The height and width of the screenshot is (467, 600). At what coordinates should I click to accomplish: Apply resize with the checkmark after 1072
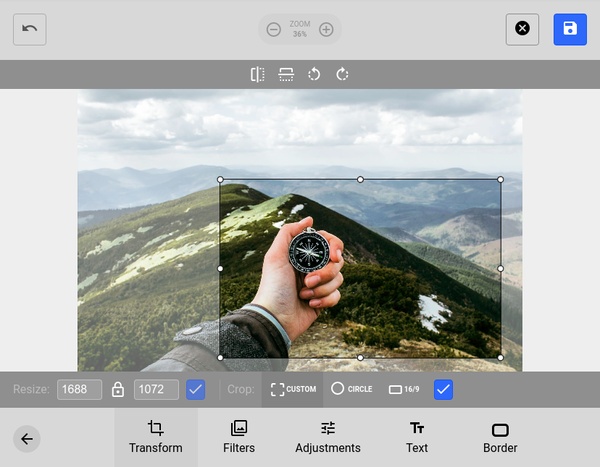pyautogui.click(x=196, y=390)
